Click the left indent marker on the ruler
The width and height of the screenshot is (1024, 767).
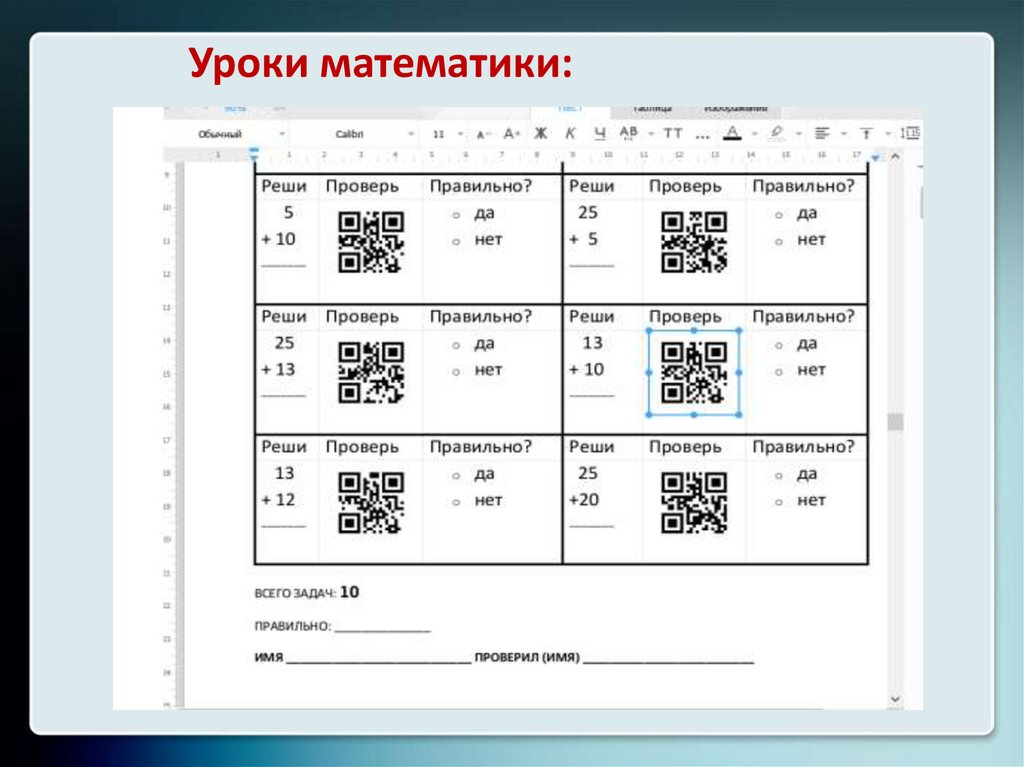[x=254, y=155]
